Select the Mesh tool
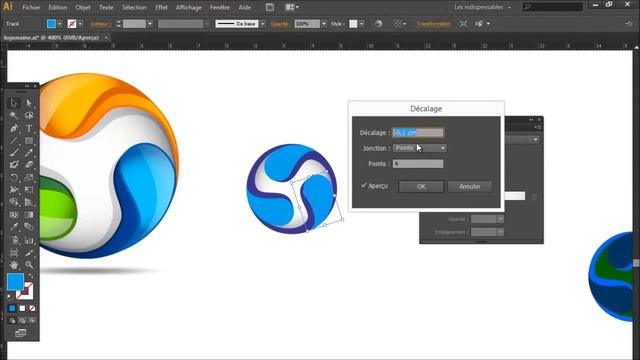The height and width of the screenshot is (360, 640). pyautogui.click(x=14, y=214)
